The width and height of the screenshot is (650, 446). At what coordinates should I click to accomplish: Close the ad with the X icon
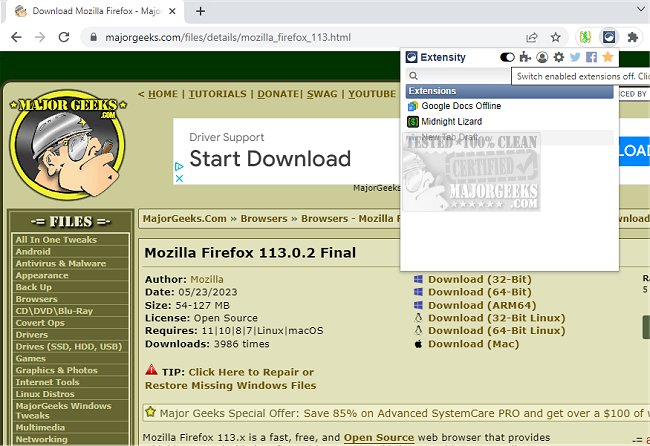(179, 178)
